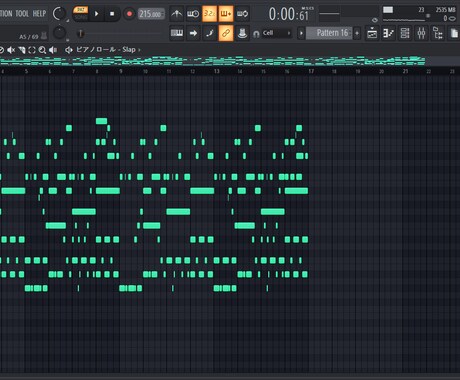Viewport: 460px width, 380px height.
Task: Expand arrow after Slap in title
Action: (x=139, y=50)
